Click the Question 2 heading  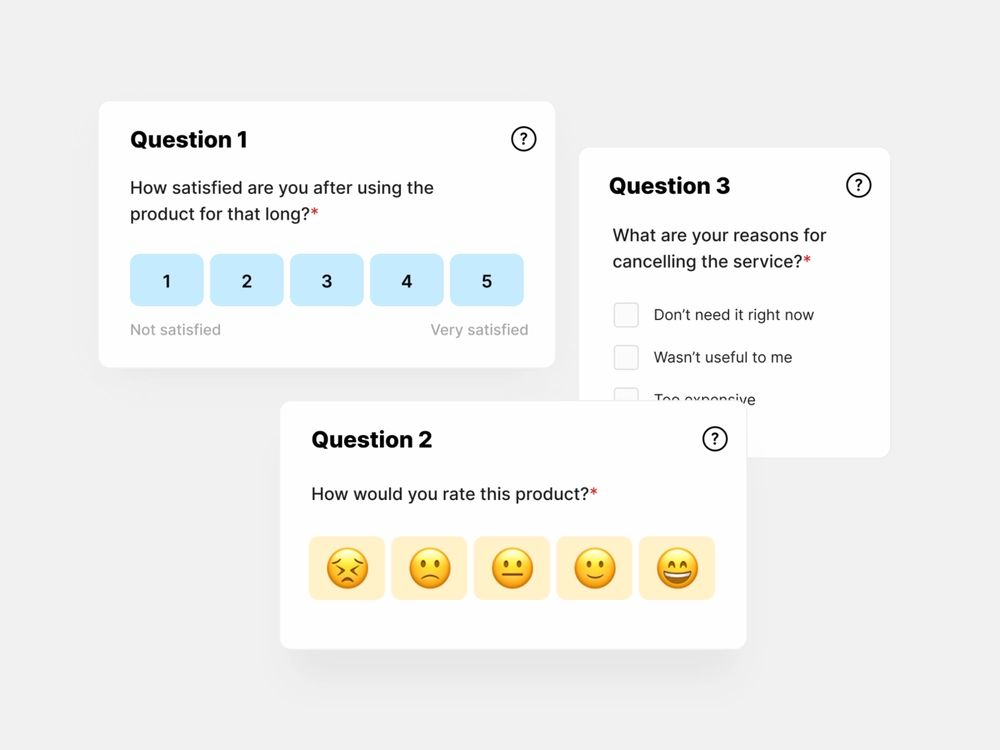pyautogui.click(x=372, y=439)
